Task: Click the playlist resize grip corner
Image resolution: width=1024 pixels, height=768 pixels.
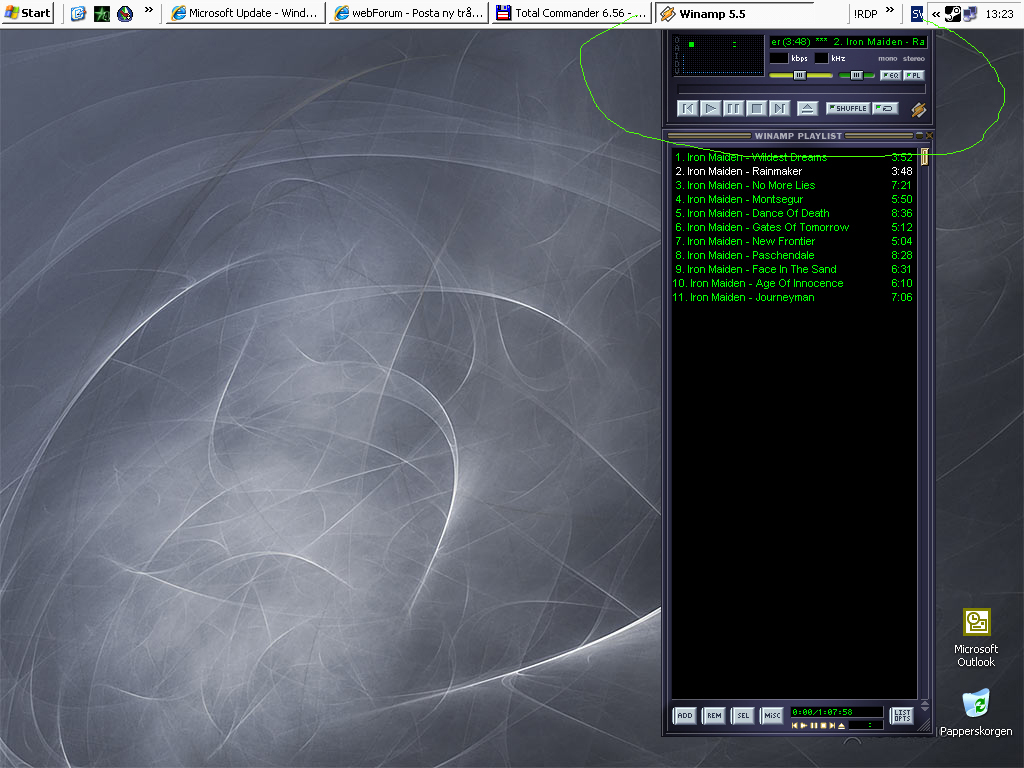Action: point(925,726)
